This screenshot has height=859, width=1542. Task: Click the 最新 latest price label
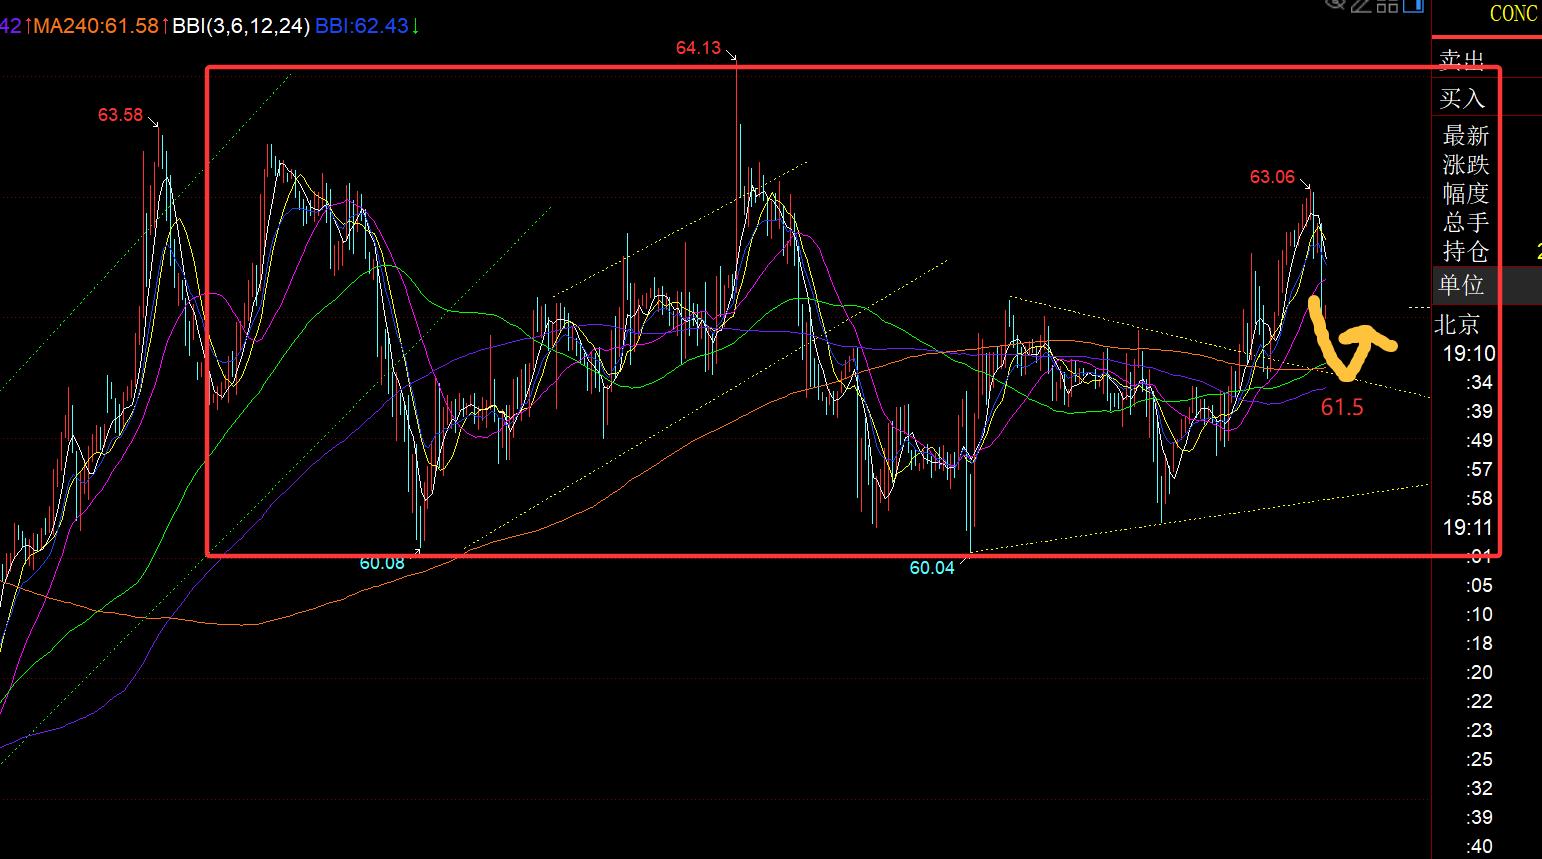[1465, 136]
